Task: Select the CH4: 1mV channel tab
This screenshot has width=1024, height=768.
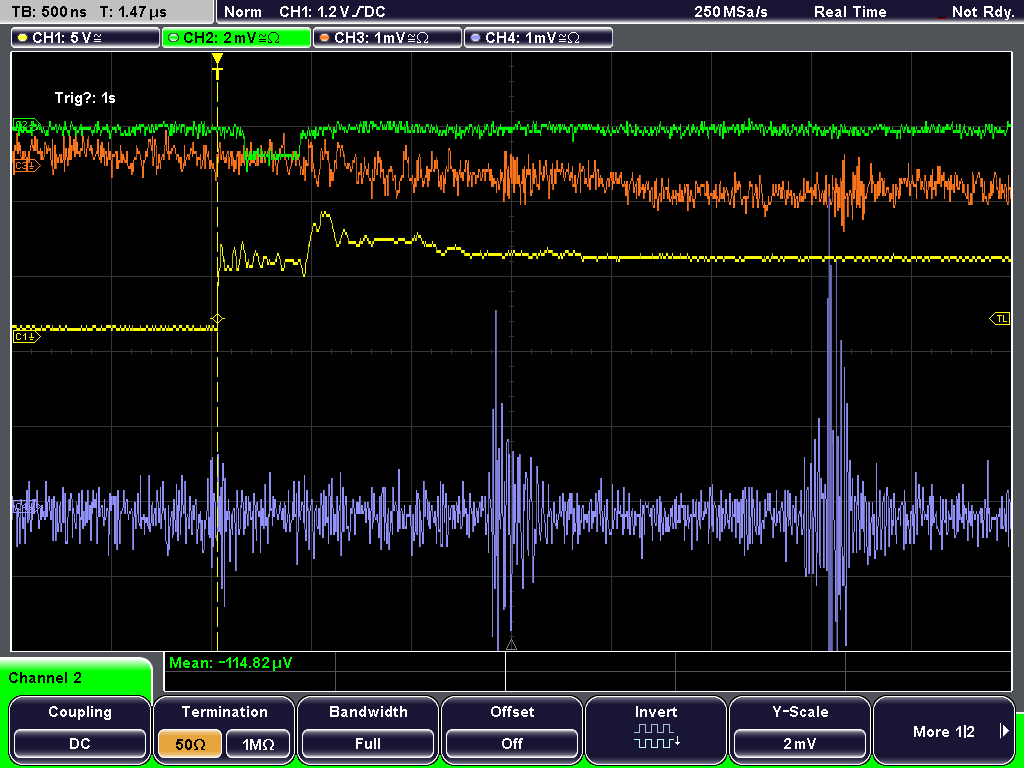Action: point(538,38)
